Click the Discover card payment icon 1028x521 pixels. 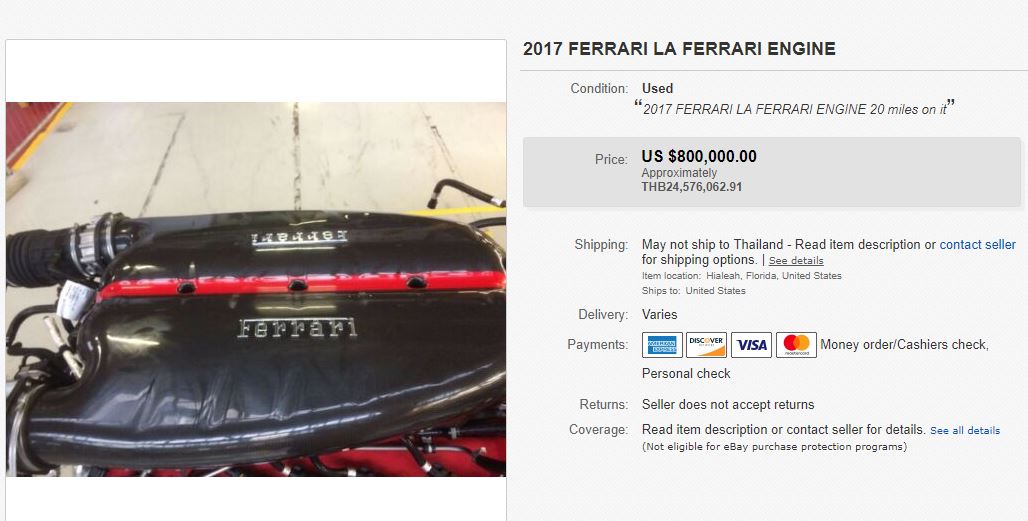(x=706, y=345)
